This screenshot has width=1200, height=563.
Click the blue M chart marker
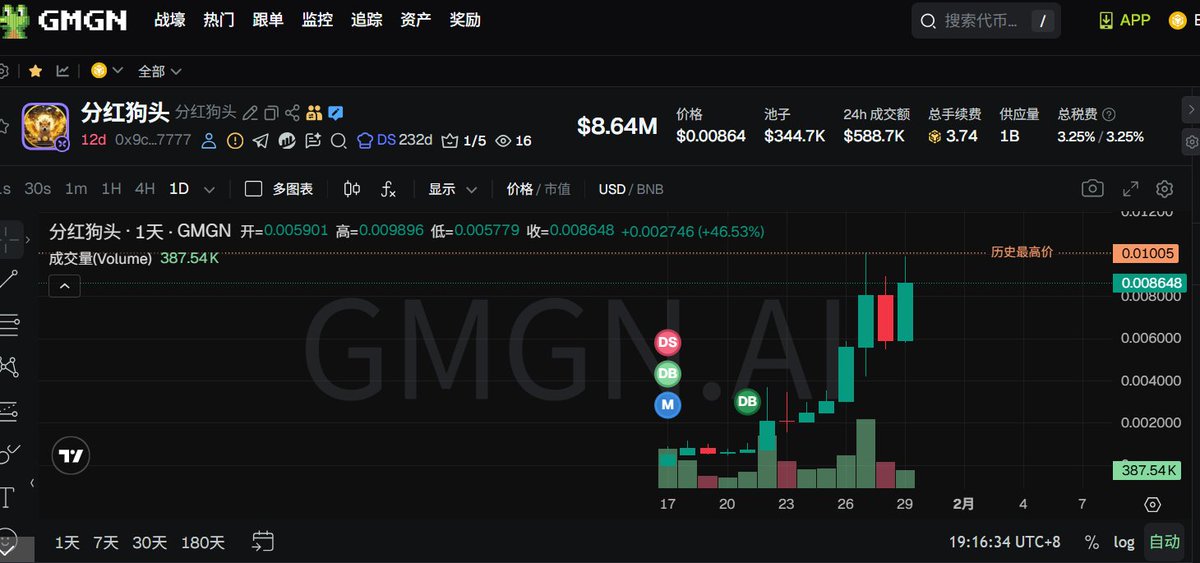pos(668,405)
